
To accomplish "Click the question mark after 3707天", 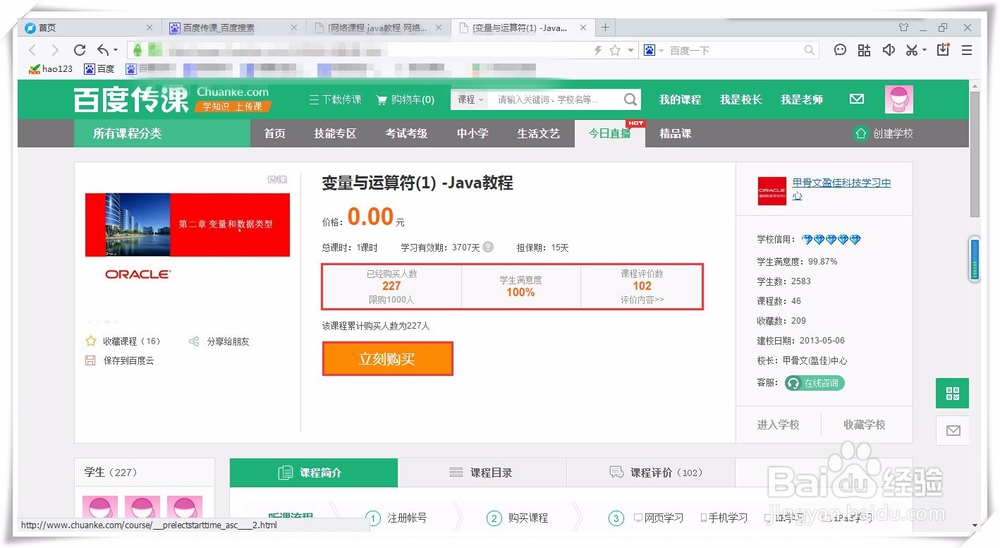I will pos(488,247).
